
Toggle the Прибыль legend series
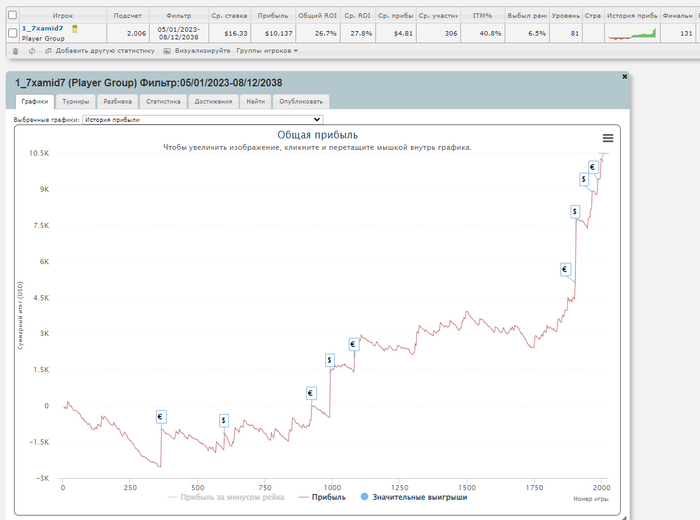[x=322, y=497]
